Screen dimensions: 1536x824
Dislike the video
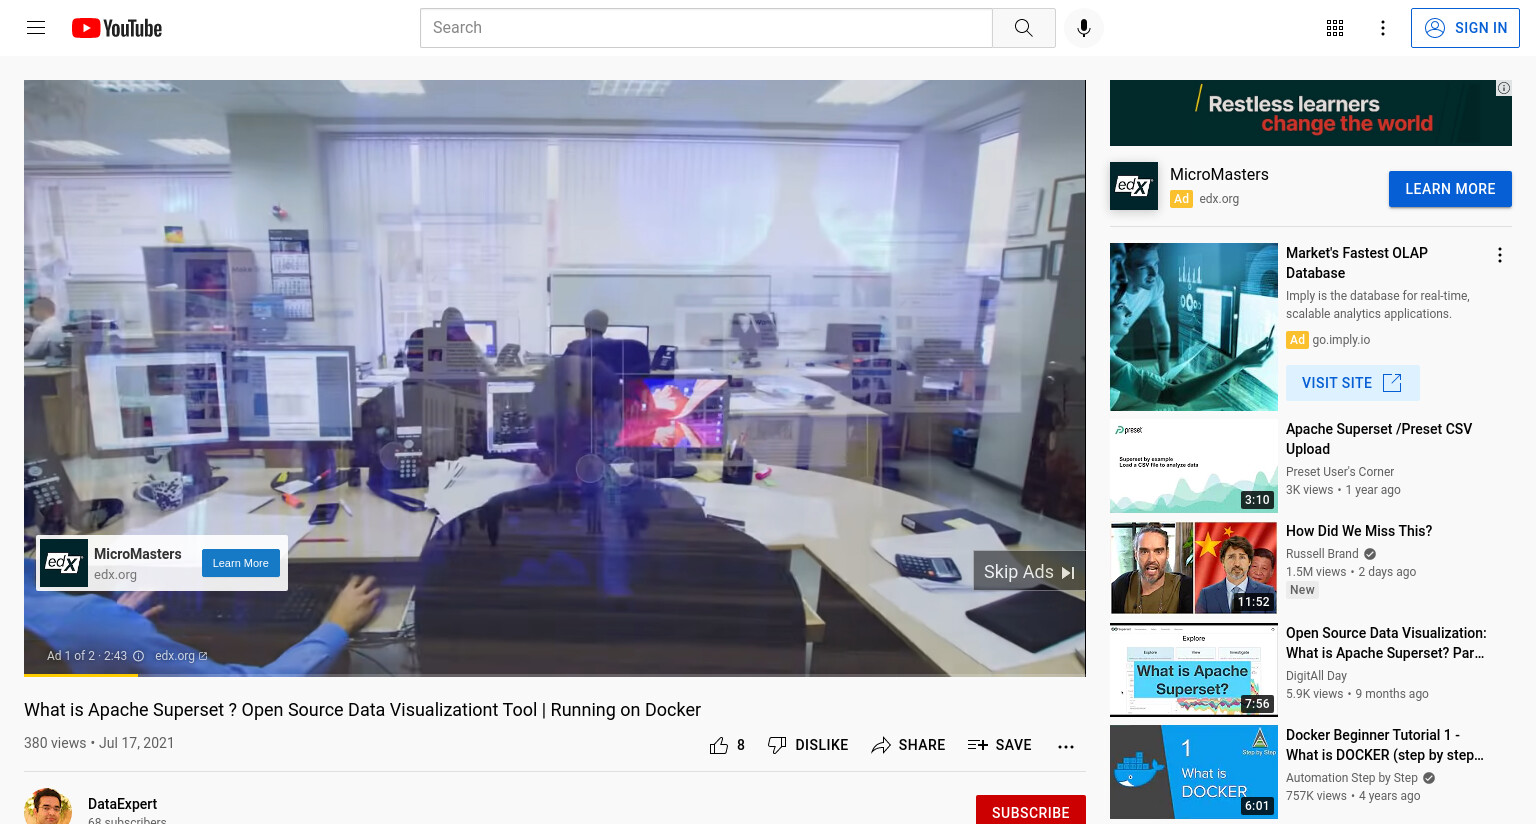click(x=808, y=745)
